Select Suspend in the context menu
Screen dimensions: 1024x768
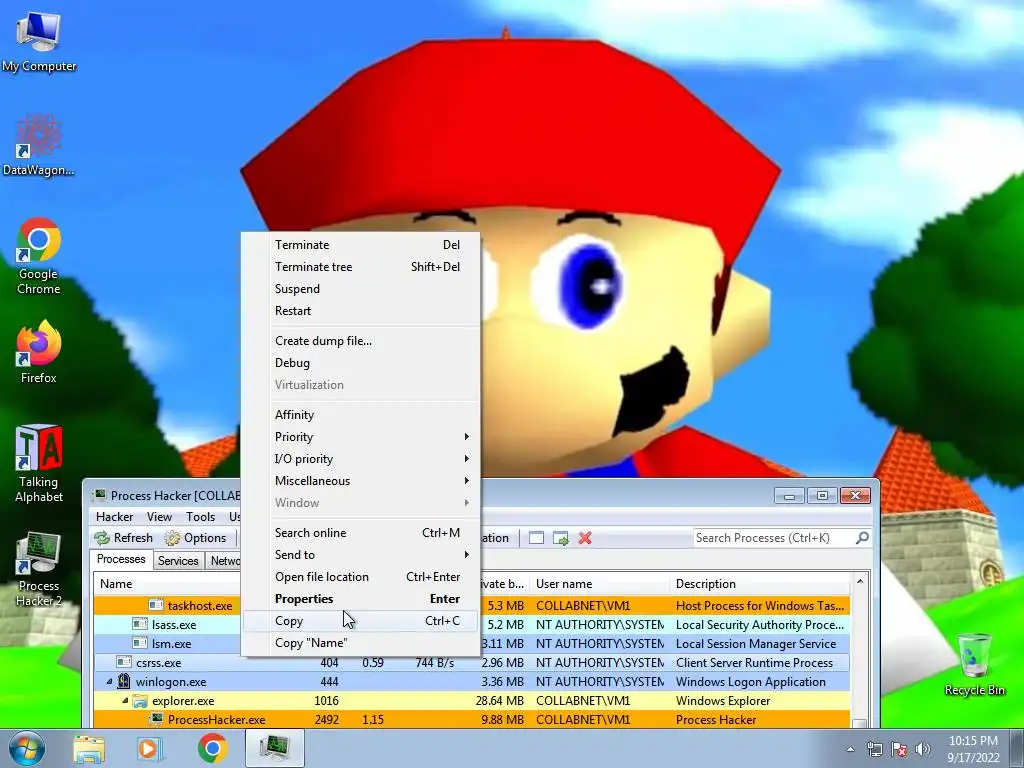click(x=360, y=289)
